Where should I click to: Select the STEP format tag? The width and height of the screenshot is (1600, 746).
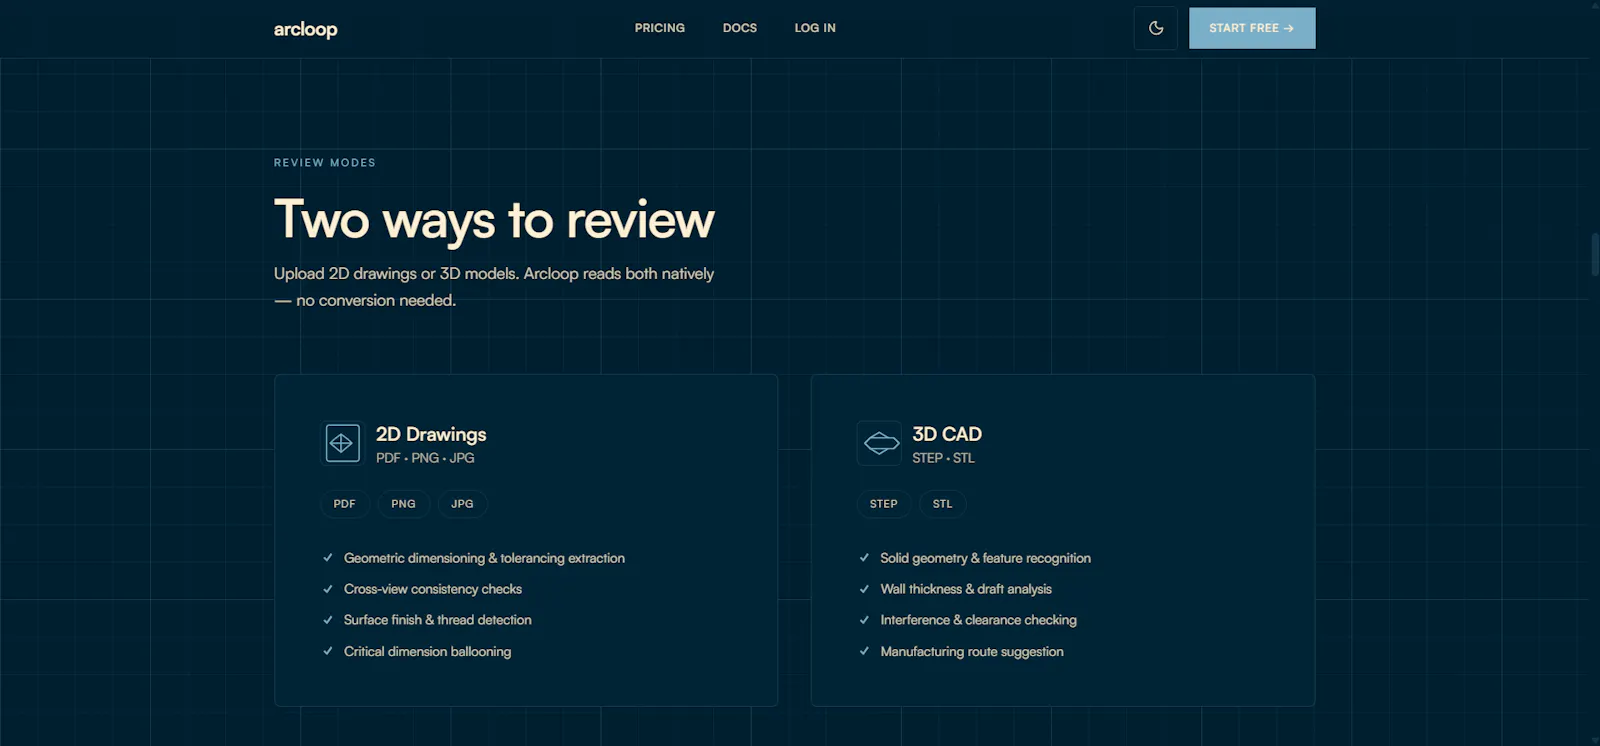884,504
